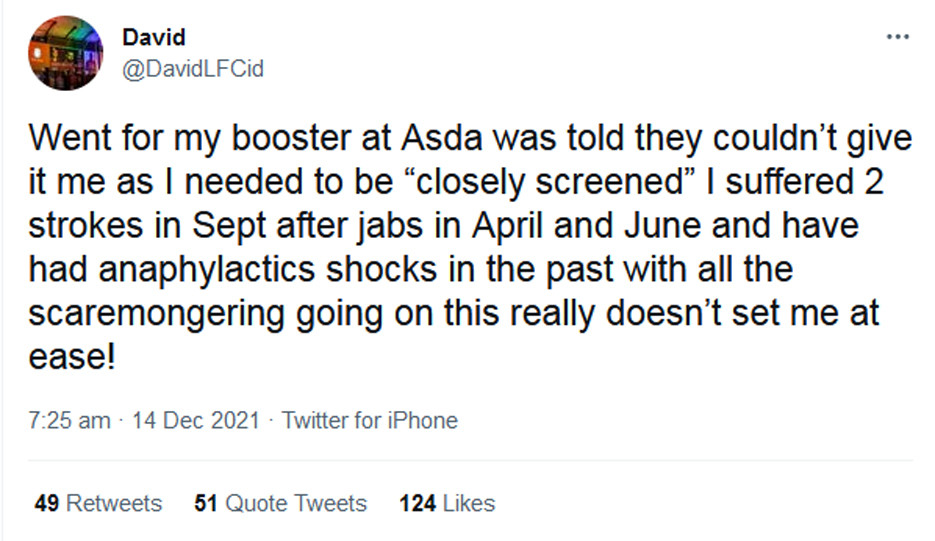The height and width of the screenshot is (541, 935).
Task: Click the 7:25 am timestamp
Action: click(69, 420)
